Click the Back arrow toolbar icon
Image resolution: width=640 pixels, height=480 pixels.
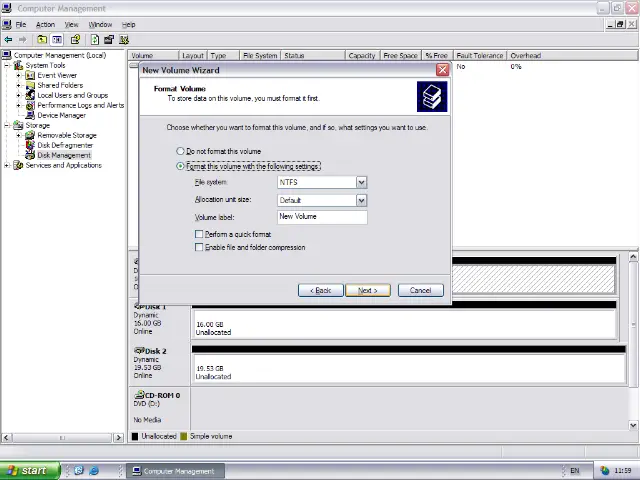(x=9, y=40)
